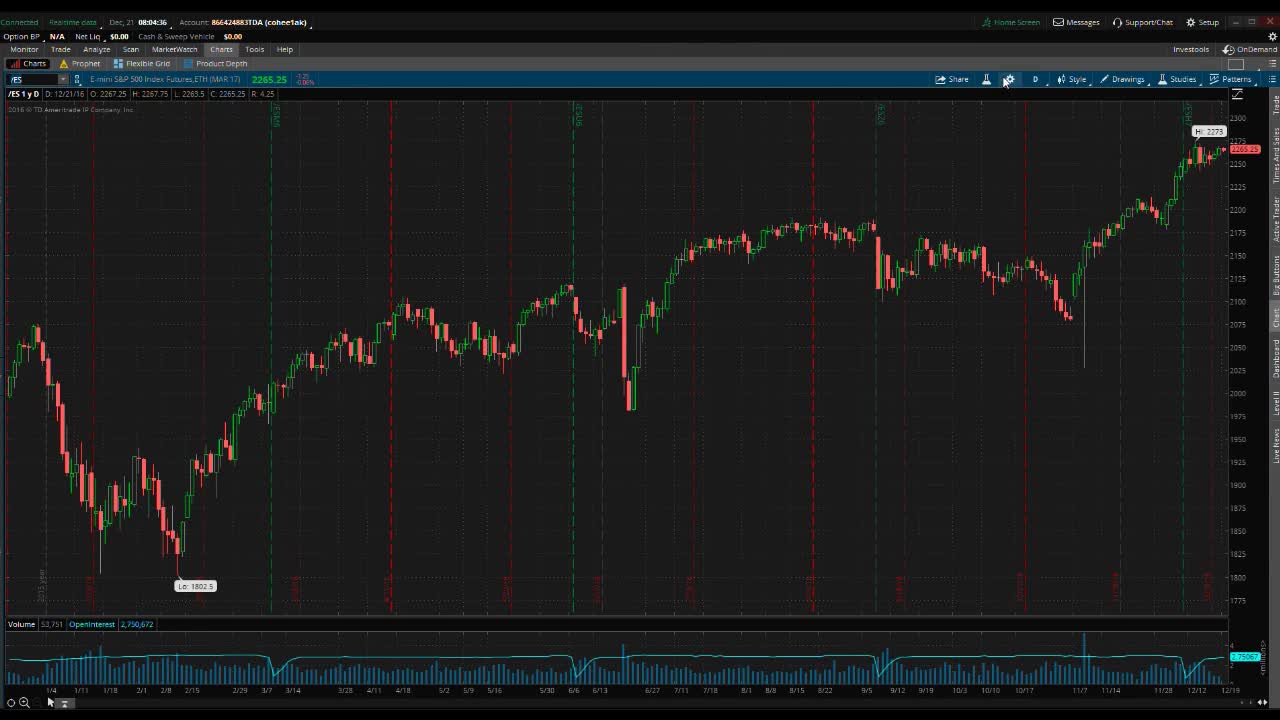The width and height of the screenshot is (1280, 720).
Task: Click the Volume study label
Action: pyautogui.click(x=21, y=624)
